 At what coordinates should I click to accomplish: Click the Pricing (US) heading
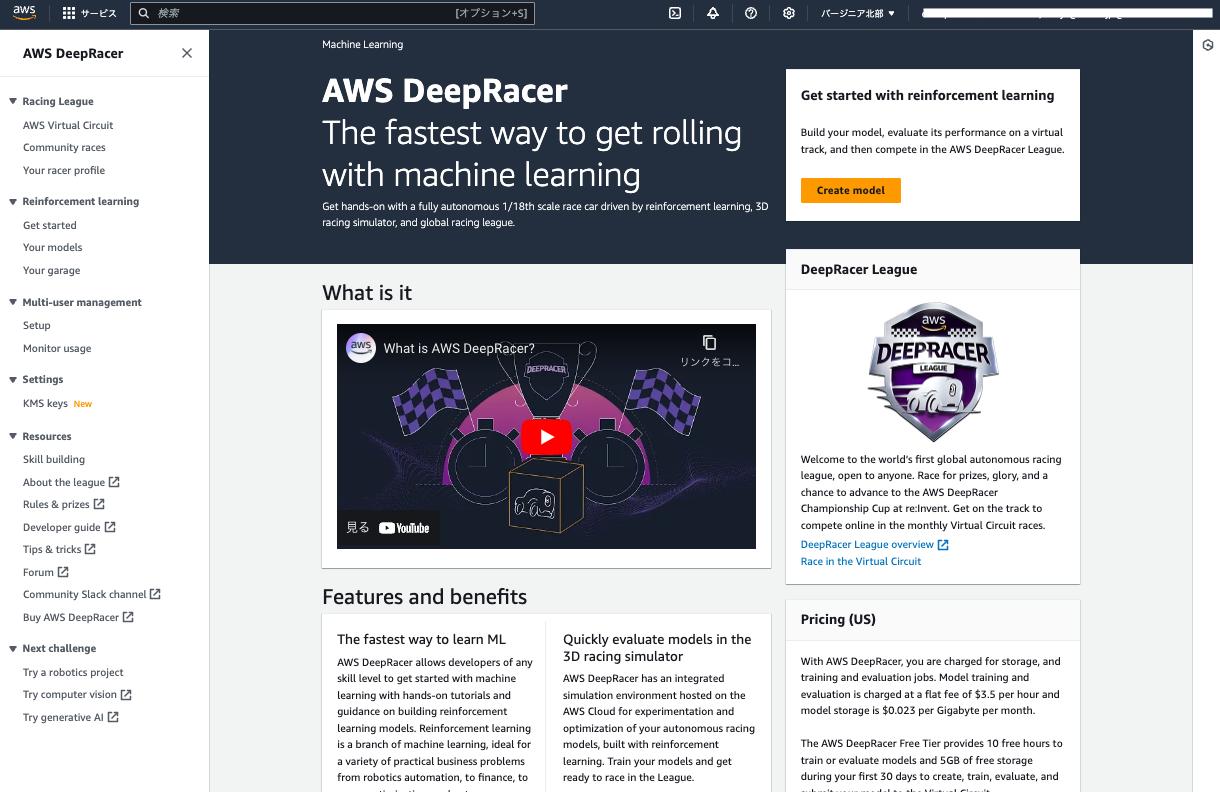838,619
